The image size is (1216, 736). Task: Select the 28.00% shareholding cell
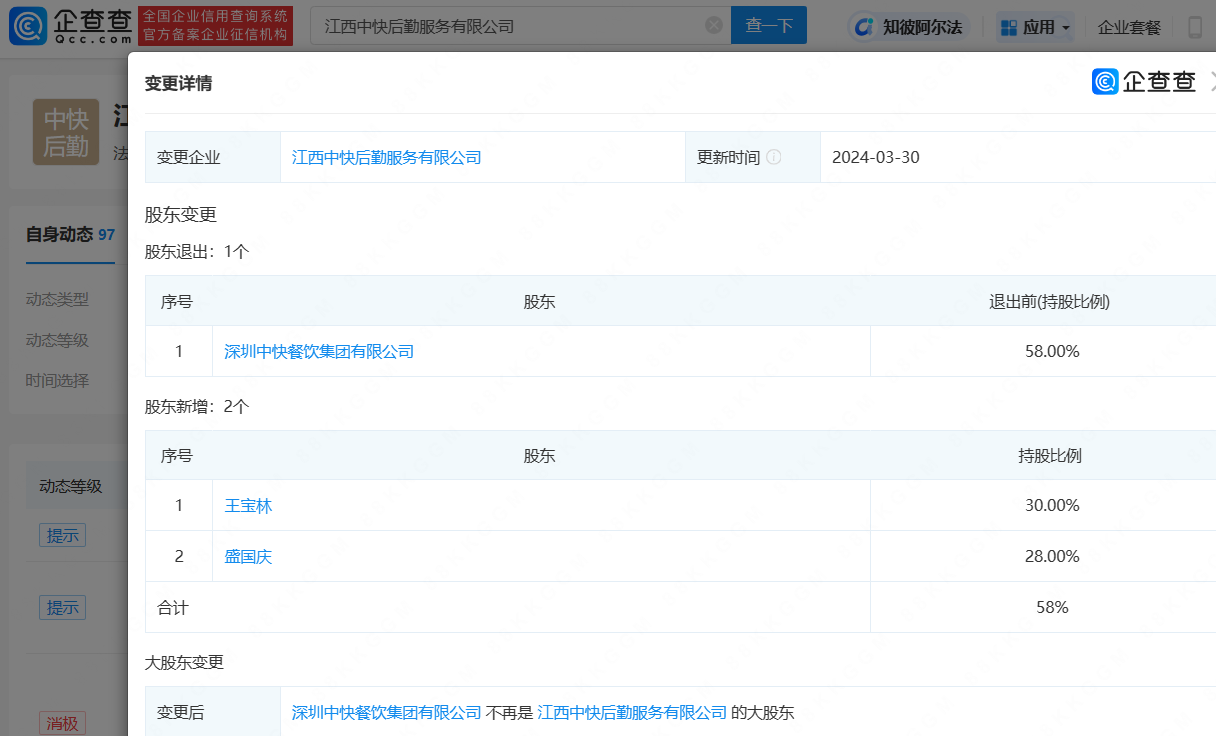1052,556
